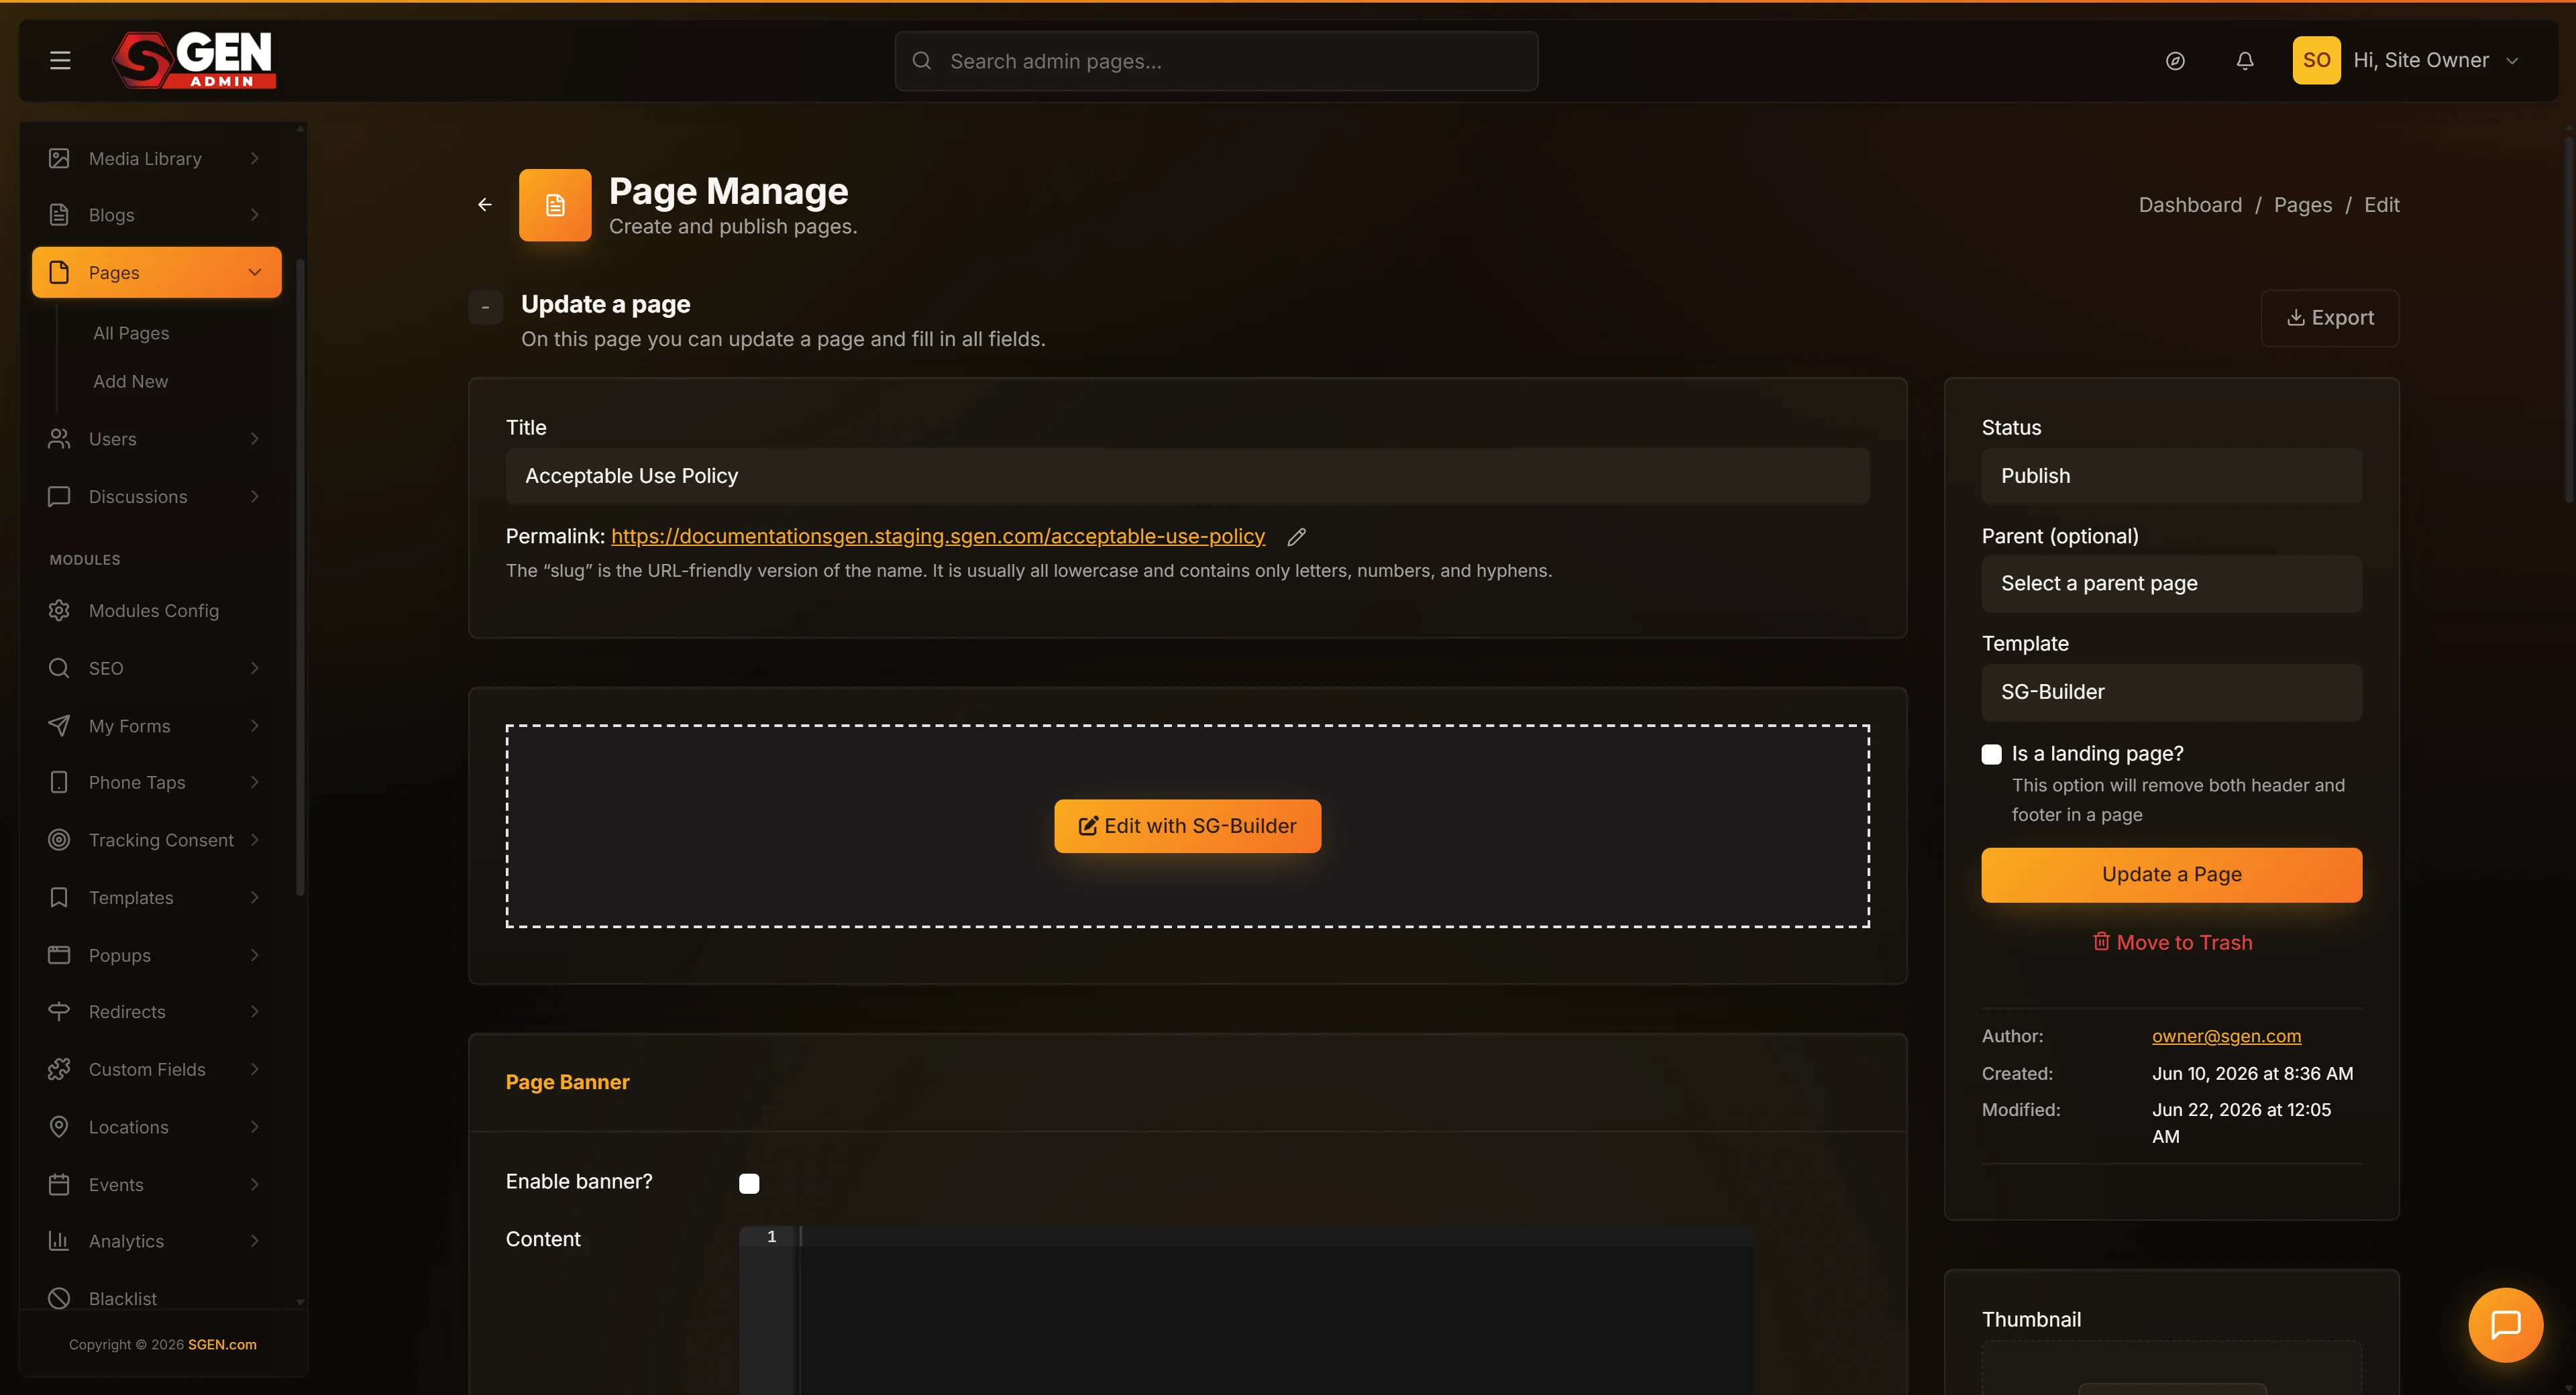
Task: Click the back arrow beside Page Manage
Action: point(484,205)
